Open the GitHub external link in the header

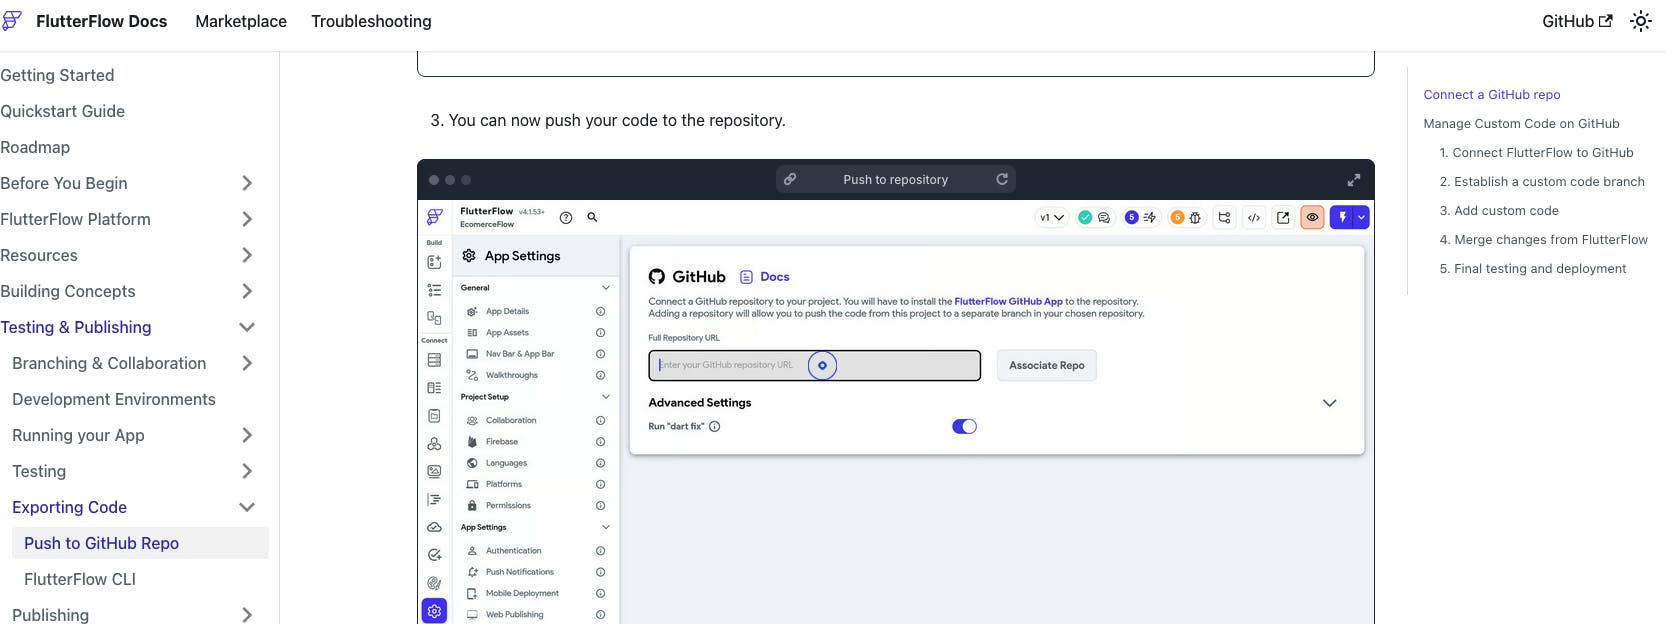coord(1577,21)
